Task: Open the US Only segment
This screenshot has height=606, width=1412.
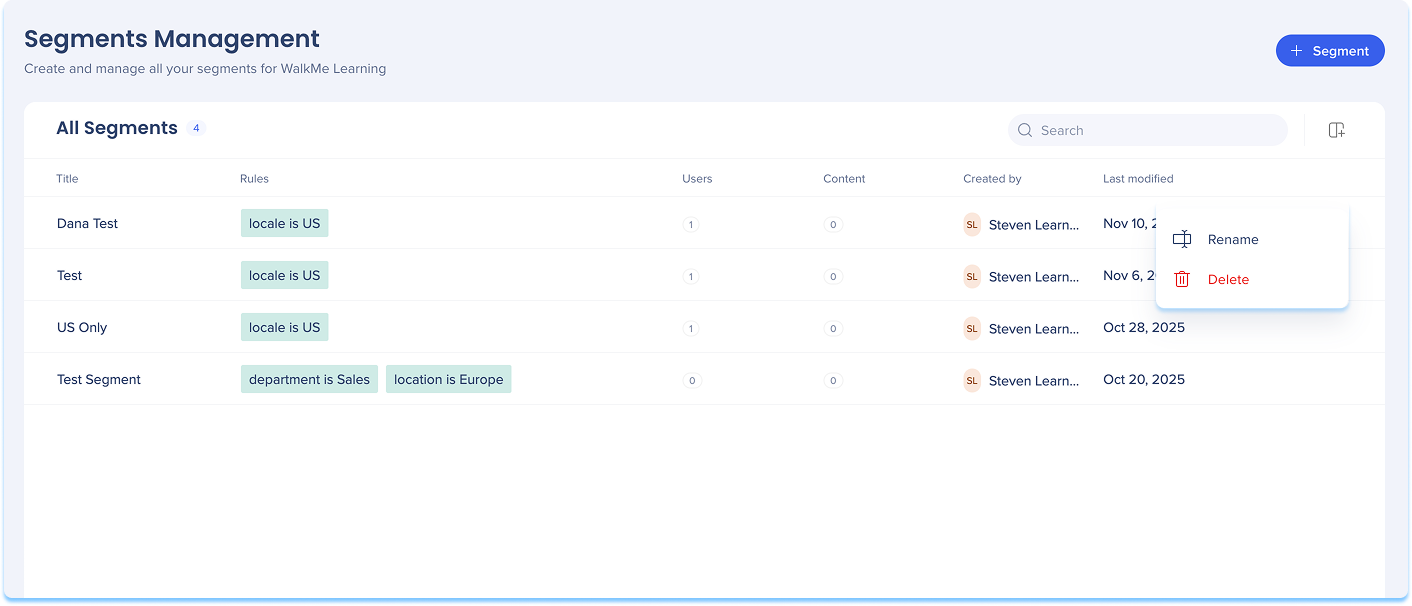Action: point(82,328)
